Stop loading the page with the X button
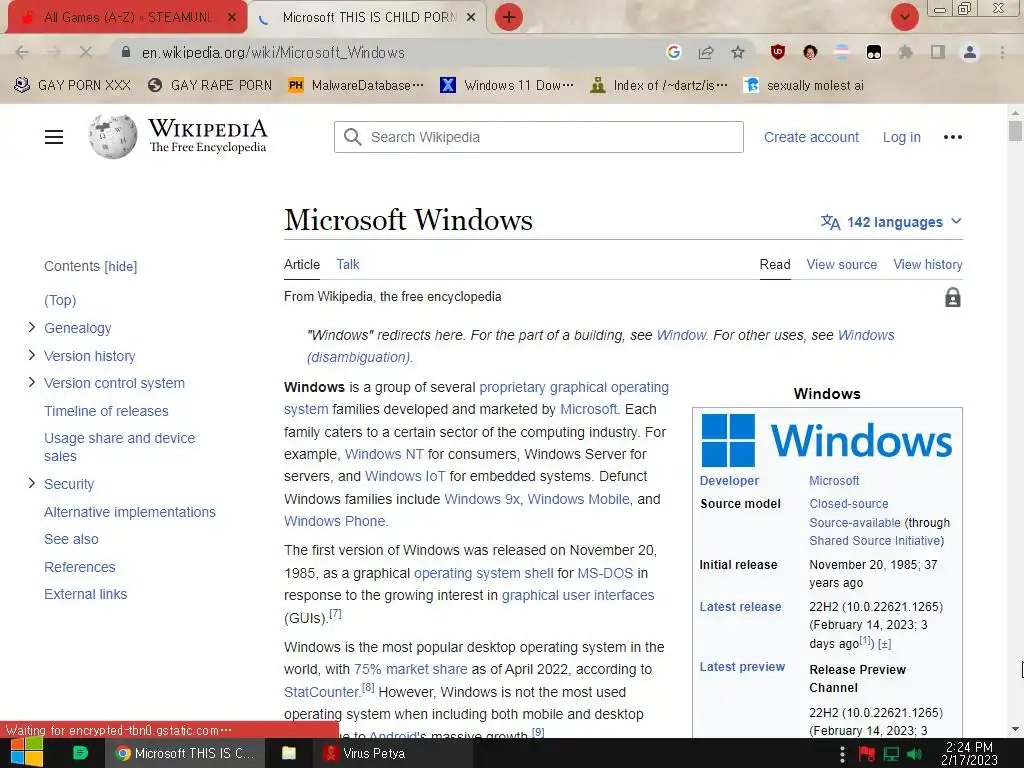Image resolution: width=1024 pixels, height=768 pixels. 85,52
